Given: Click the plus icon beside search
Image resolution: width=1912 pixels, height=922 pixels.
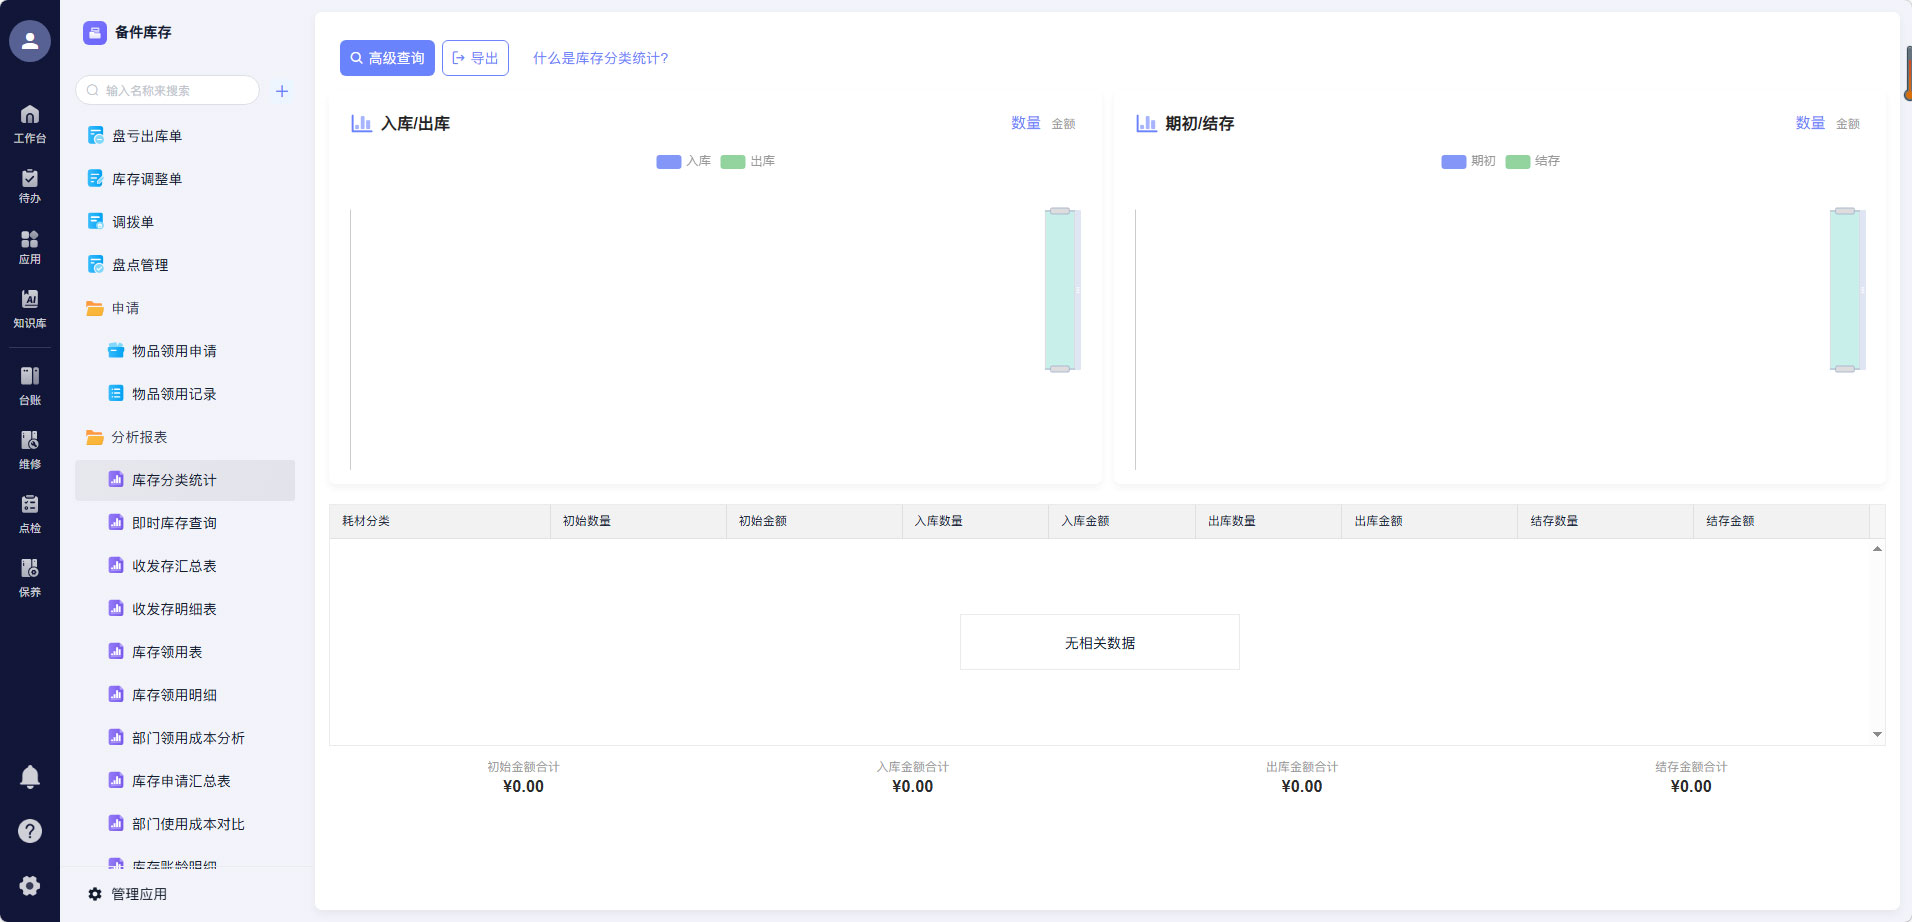Looking at the screenshot, I should tap(282, 91).
